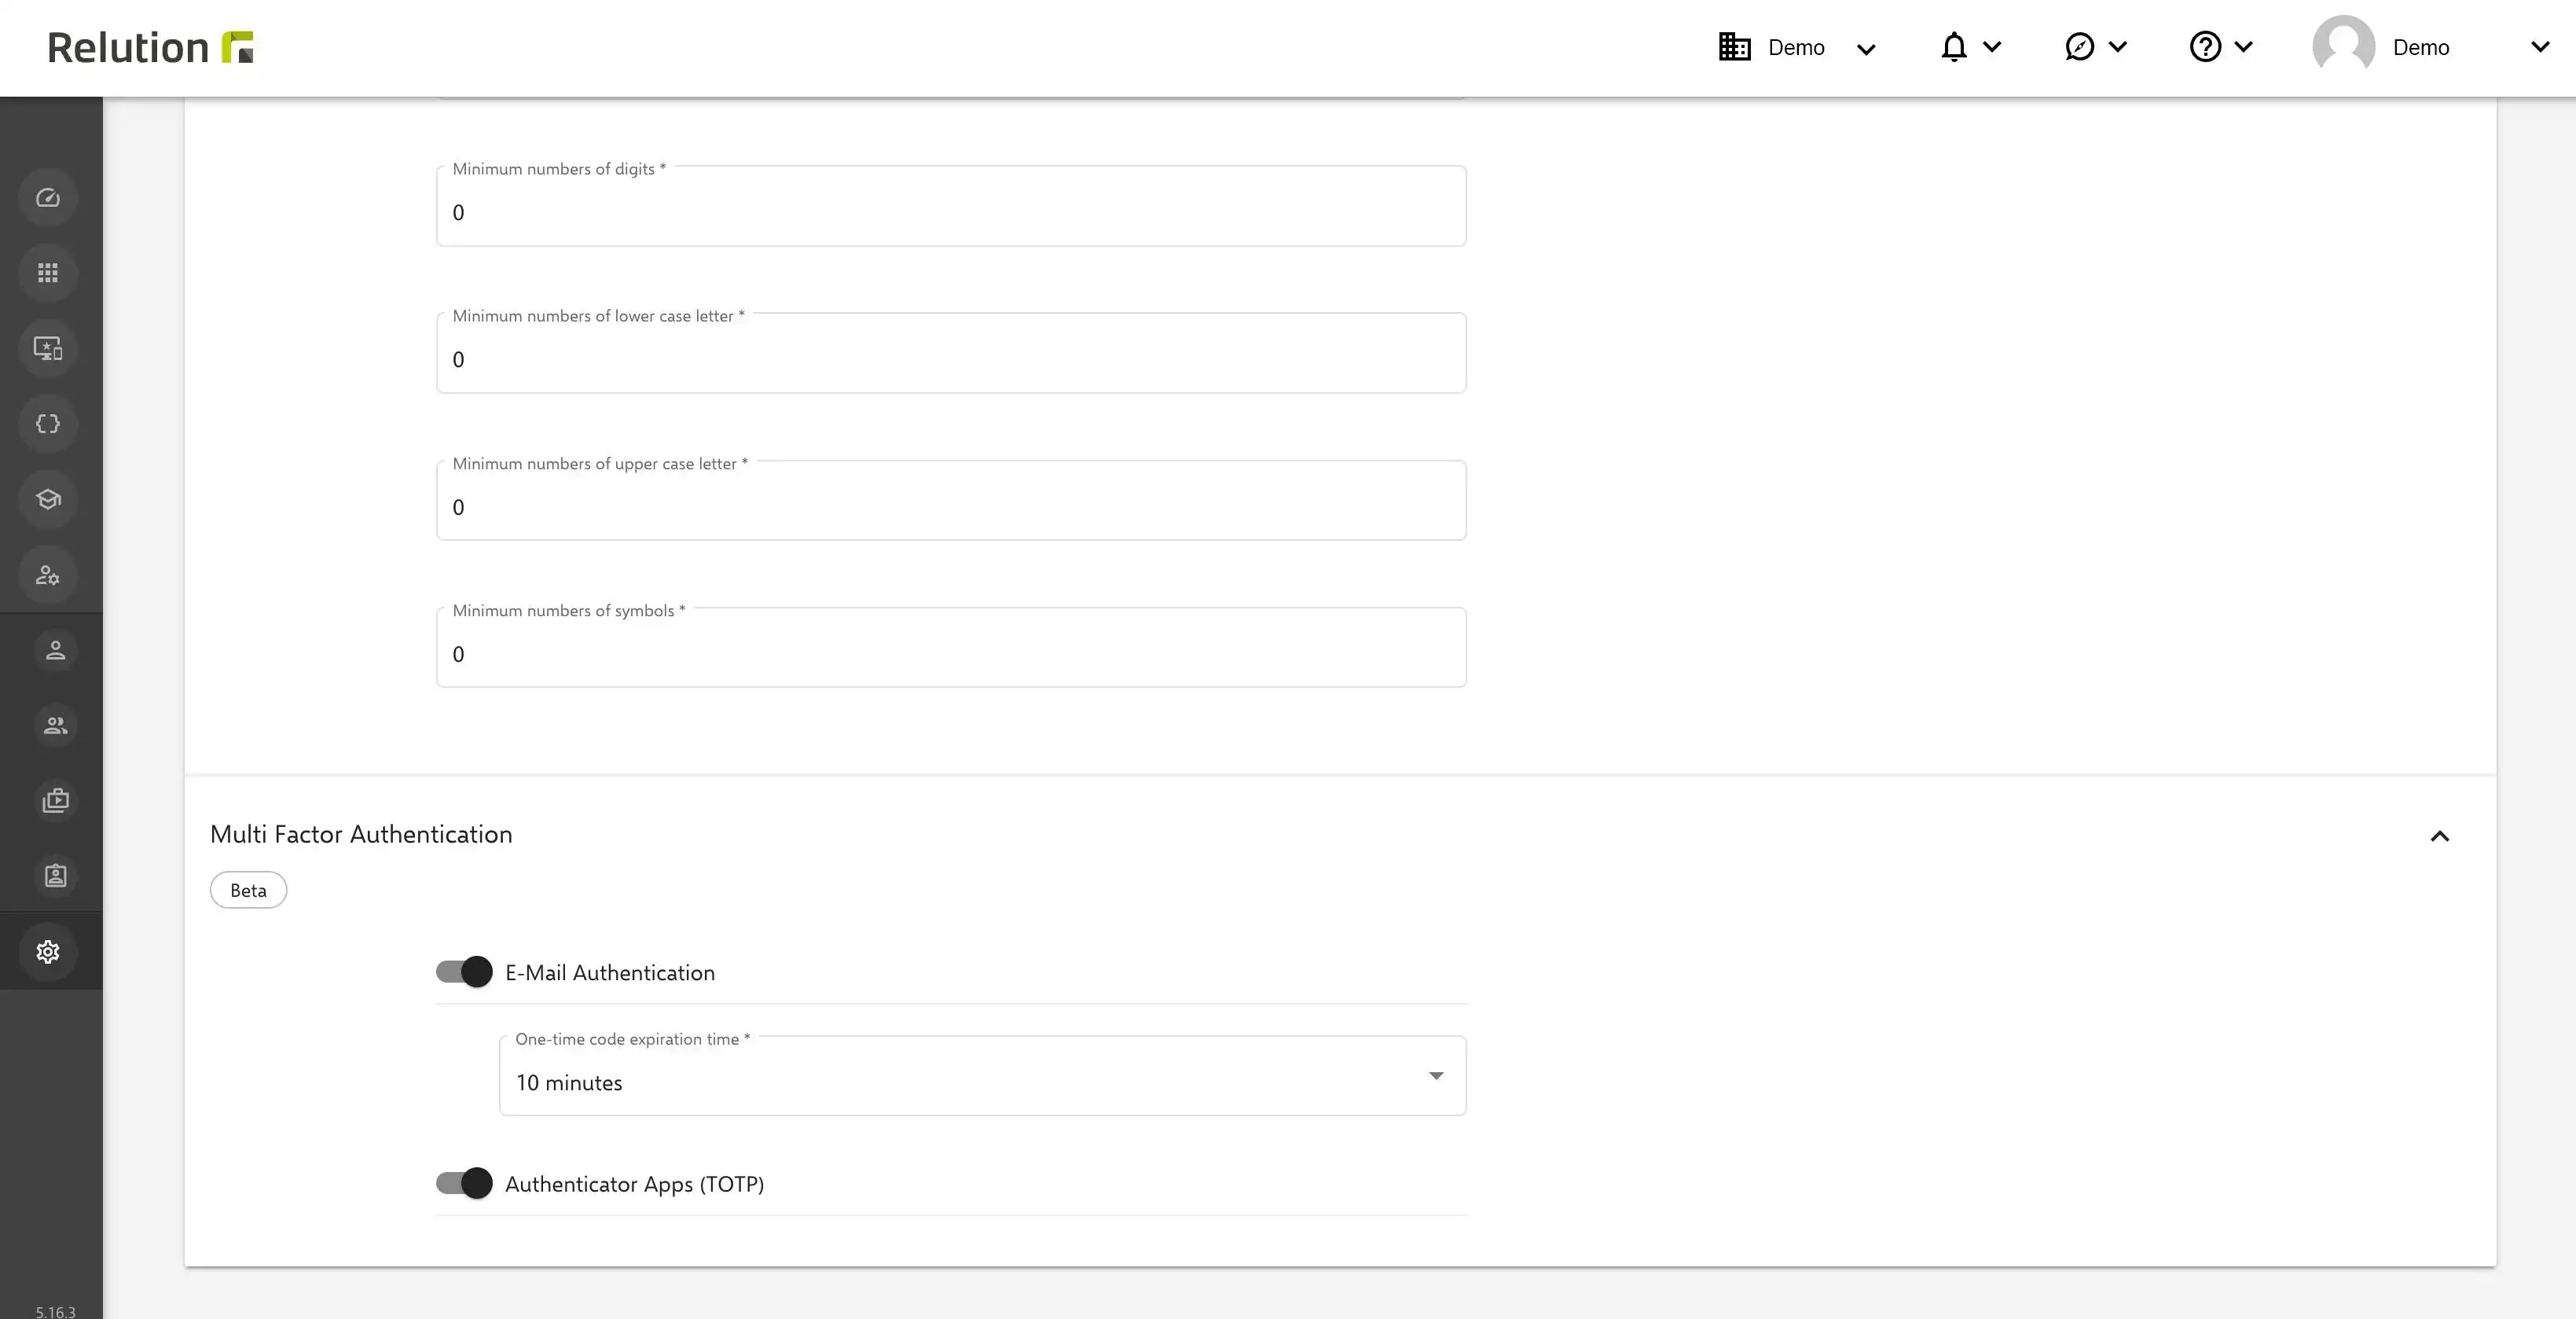Expand the Demo user account chevron
This screenshot has width=2576, height=1319.
pyautogui.click(x=2540, y=47)
